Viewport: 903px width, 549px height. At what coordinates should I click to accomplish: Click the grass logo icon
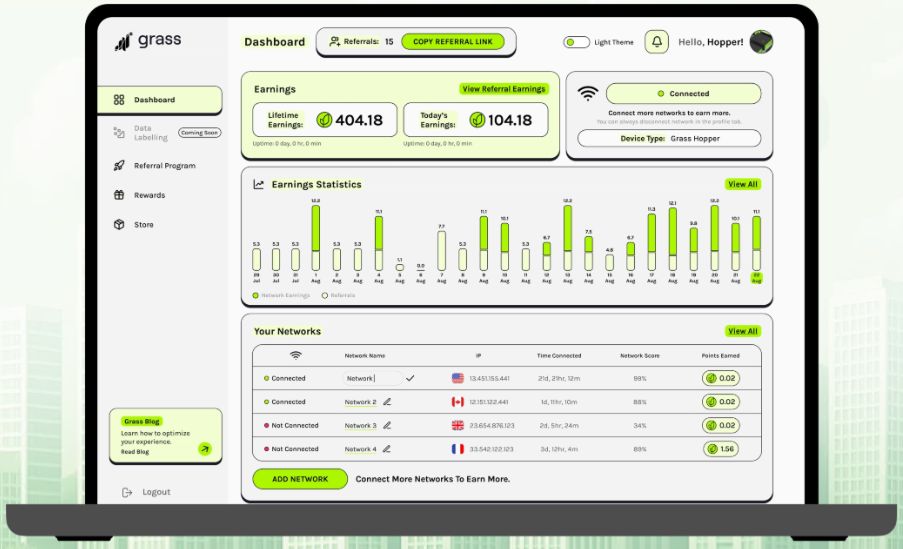pos(123,41)
